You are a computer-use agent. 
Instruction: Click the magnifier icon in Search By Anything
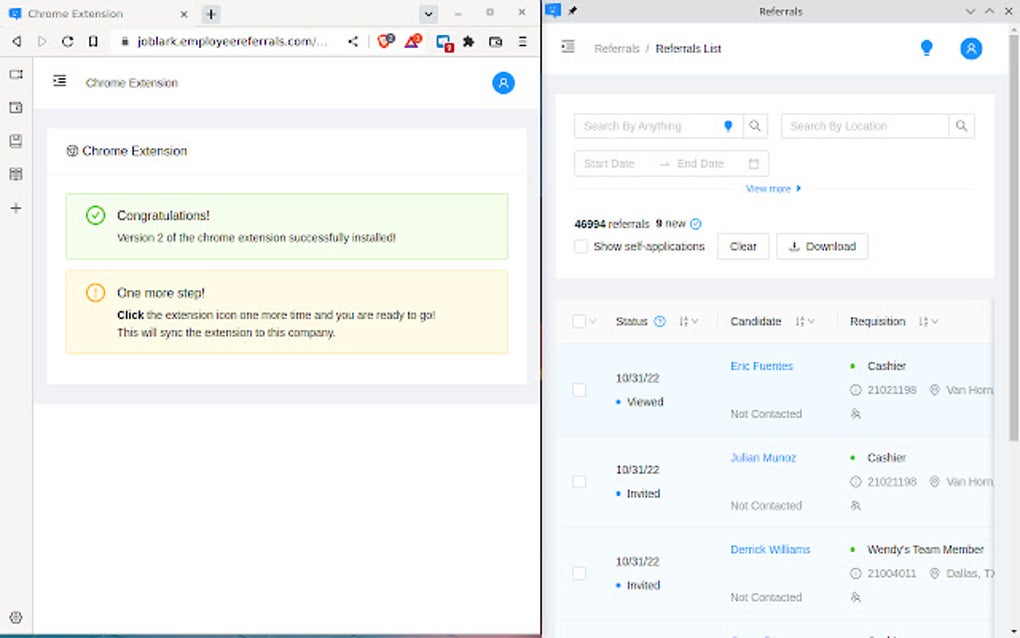[757, 125]
